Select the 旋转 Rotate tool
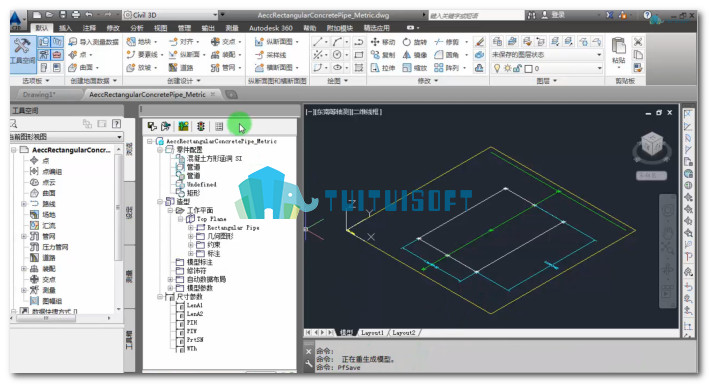This screenshot has width=709, height=384. point(415,42)
